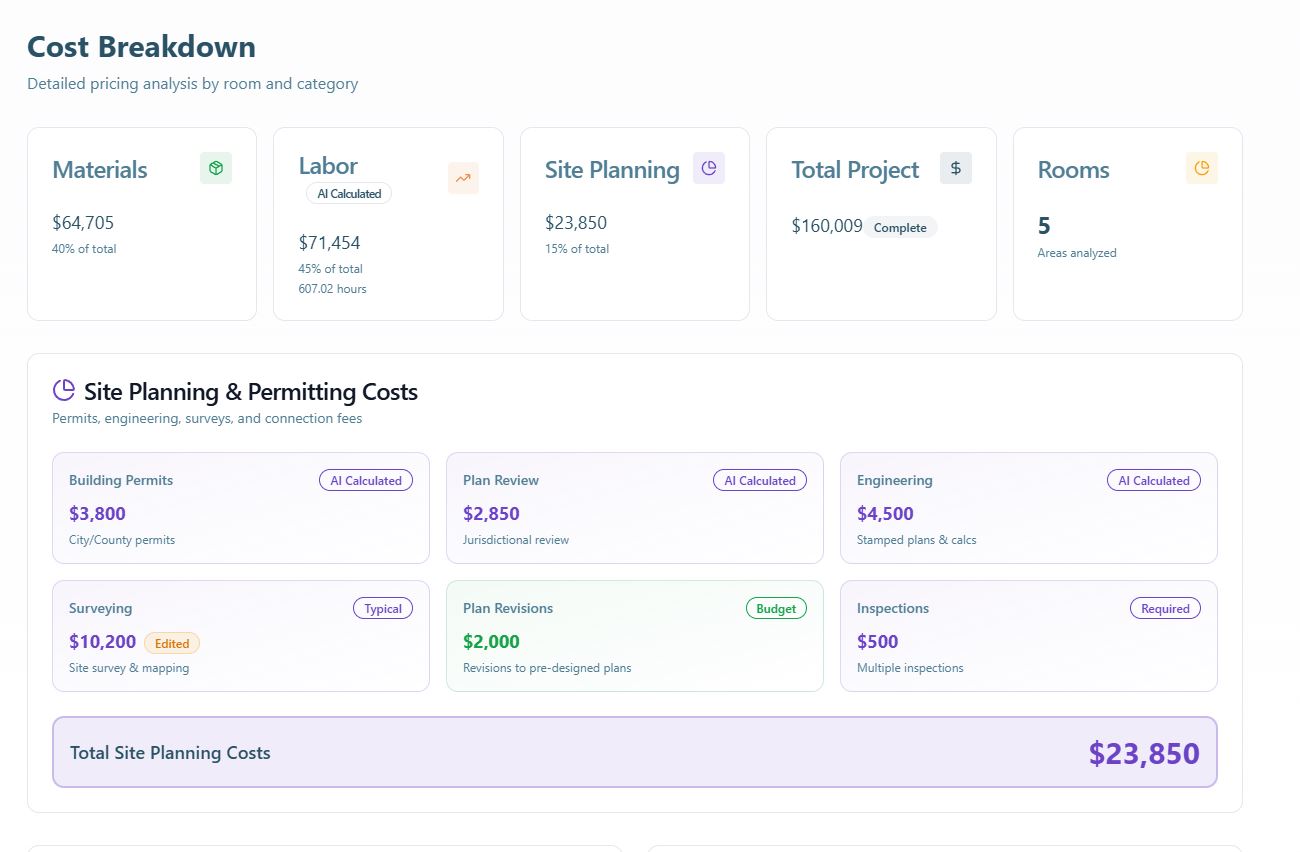The height and width of the screenshot is (852, 1300).
Task: Click the Building Permits amount $3,800
Action: pyautogui.click(x=97, y=514)
